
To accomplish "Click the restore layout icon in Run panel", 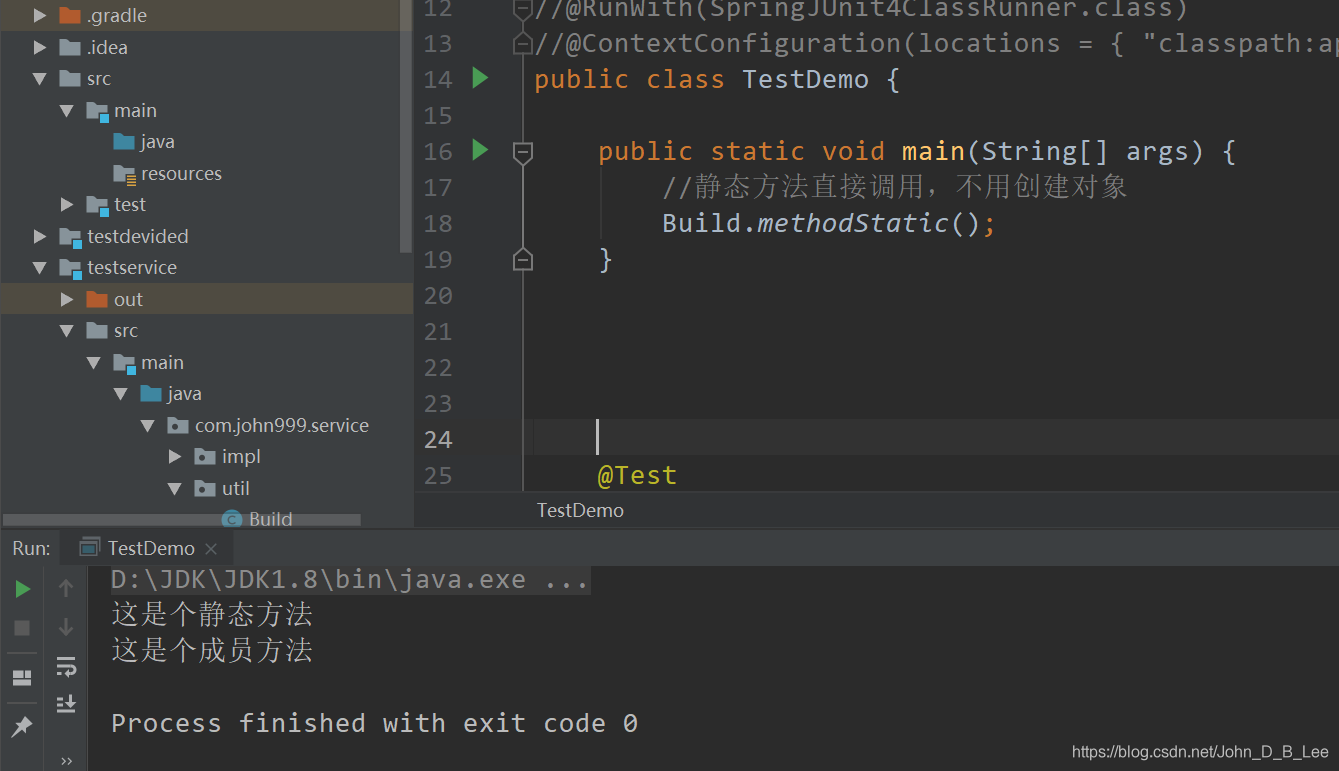I will coord(22,678).
